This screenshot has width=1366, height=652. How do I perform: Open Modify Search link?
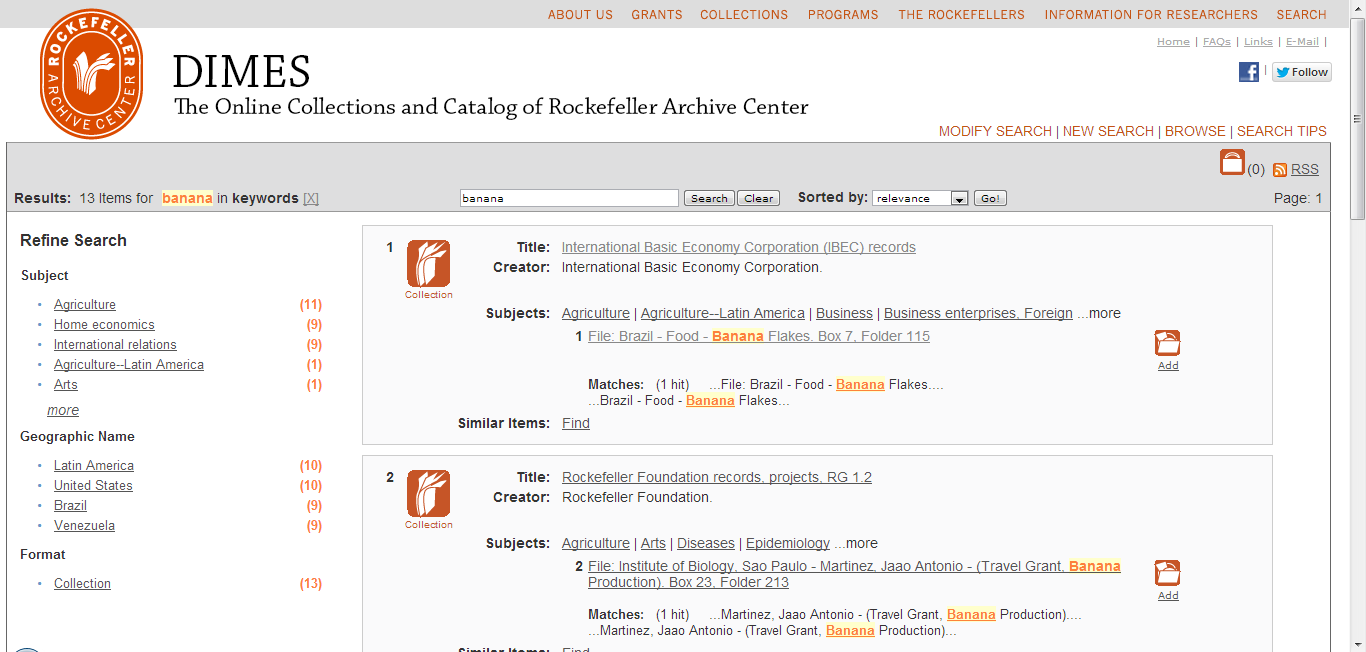pos(995,131)
